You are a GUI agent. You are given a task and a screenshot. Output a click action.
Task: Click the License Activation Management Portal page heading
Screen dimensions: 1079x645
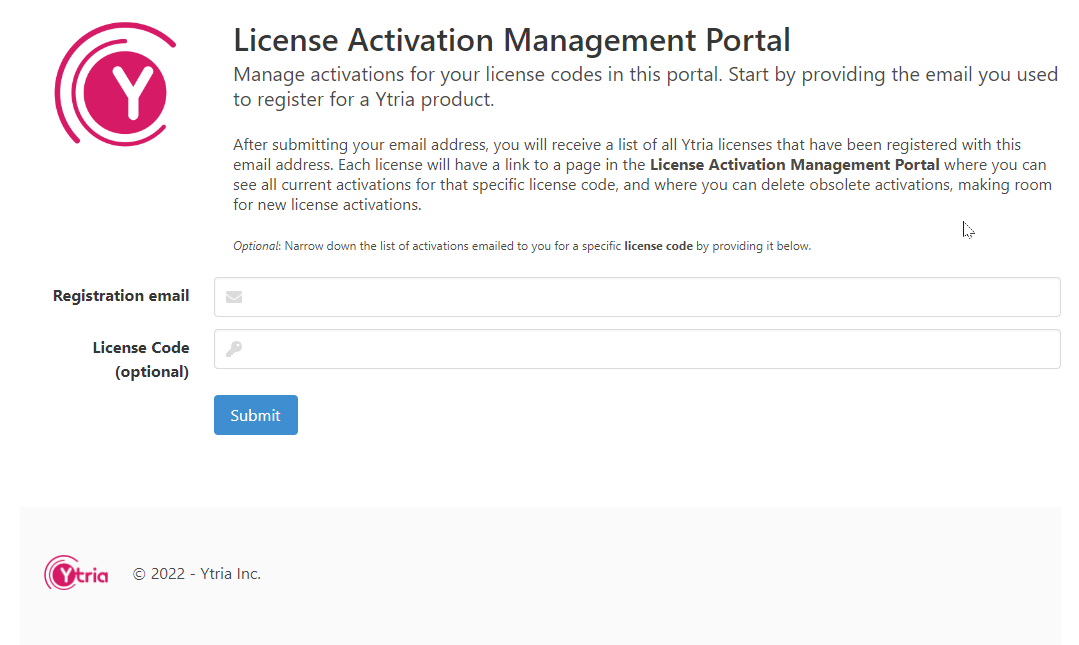511,40
